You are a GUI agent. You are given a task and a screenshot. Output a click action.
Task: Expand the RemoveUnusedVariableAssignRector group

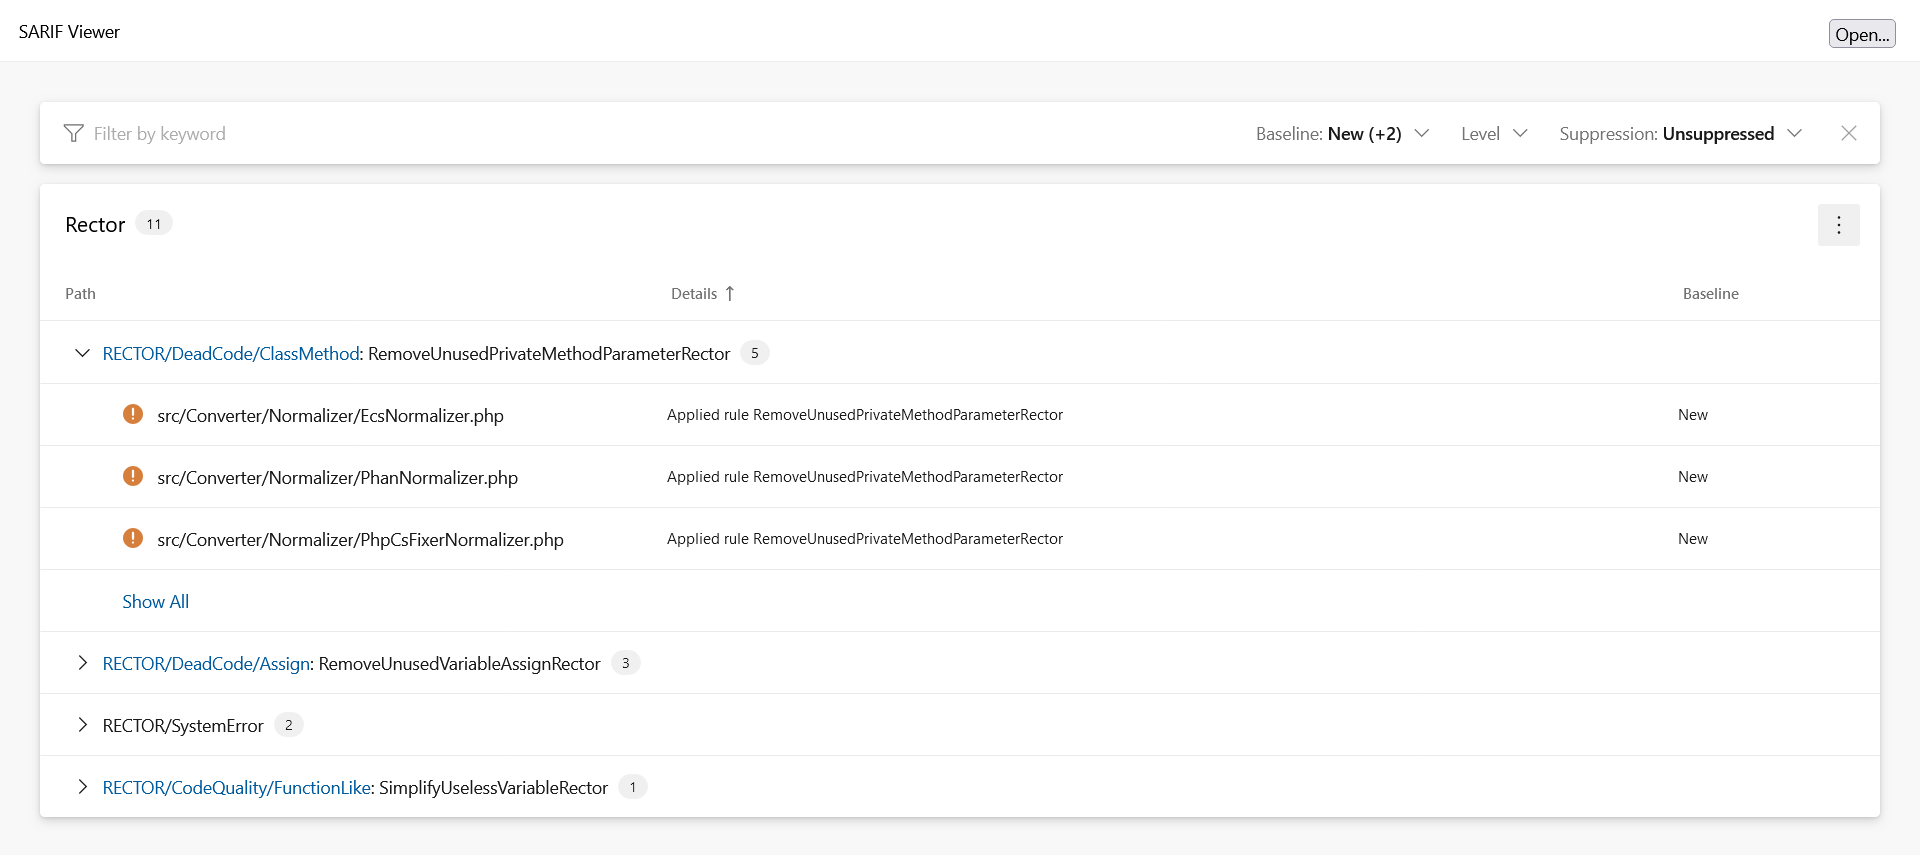click(82, 663)
